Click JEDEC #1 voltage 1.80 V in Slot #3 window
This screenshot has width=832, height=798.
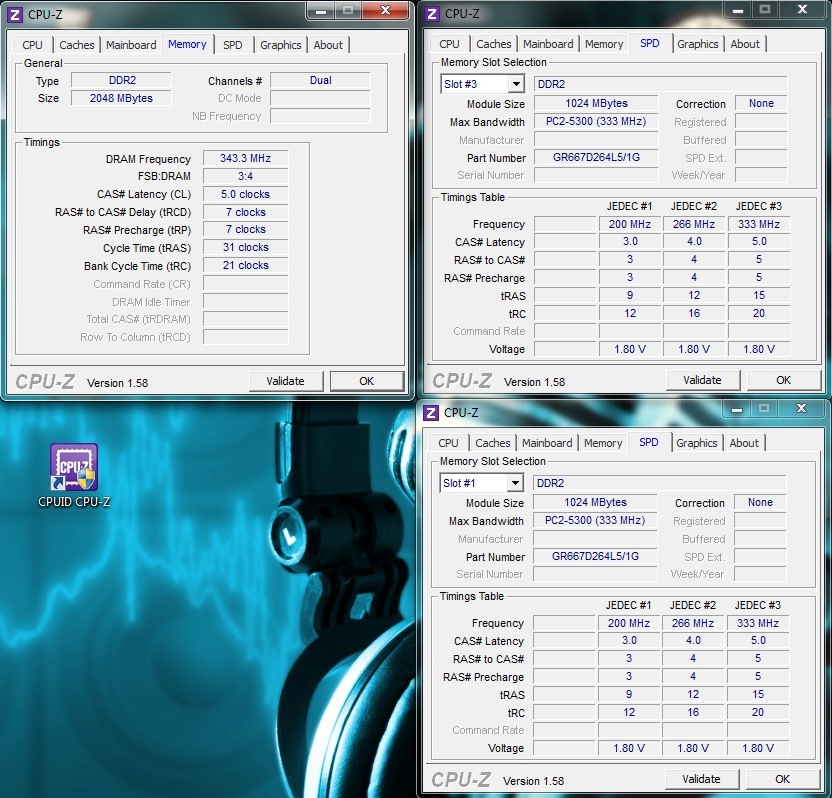point(630,349)
